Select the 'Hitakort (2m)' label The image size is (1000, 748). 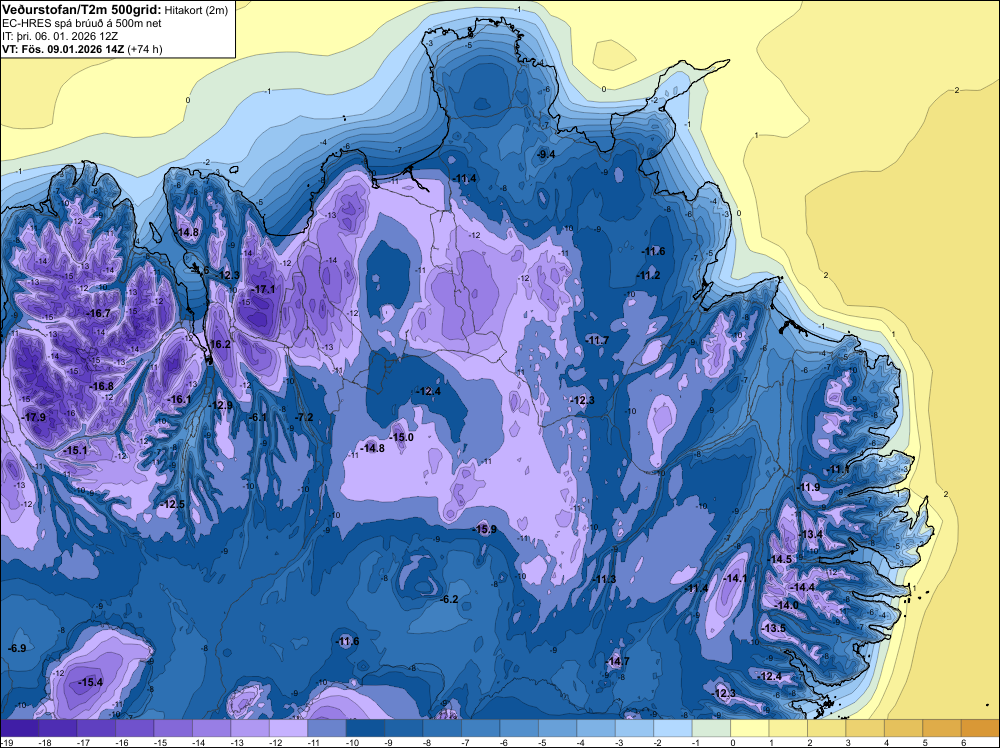[196, 10]
